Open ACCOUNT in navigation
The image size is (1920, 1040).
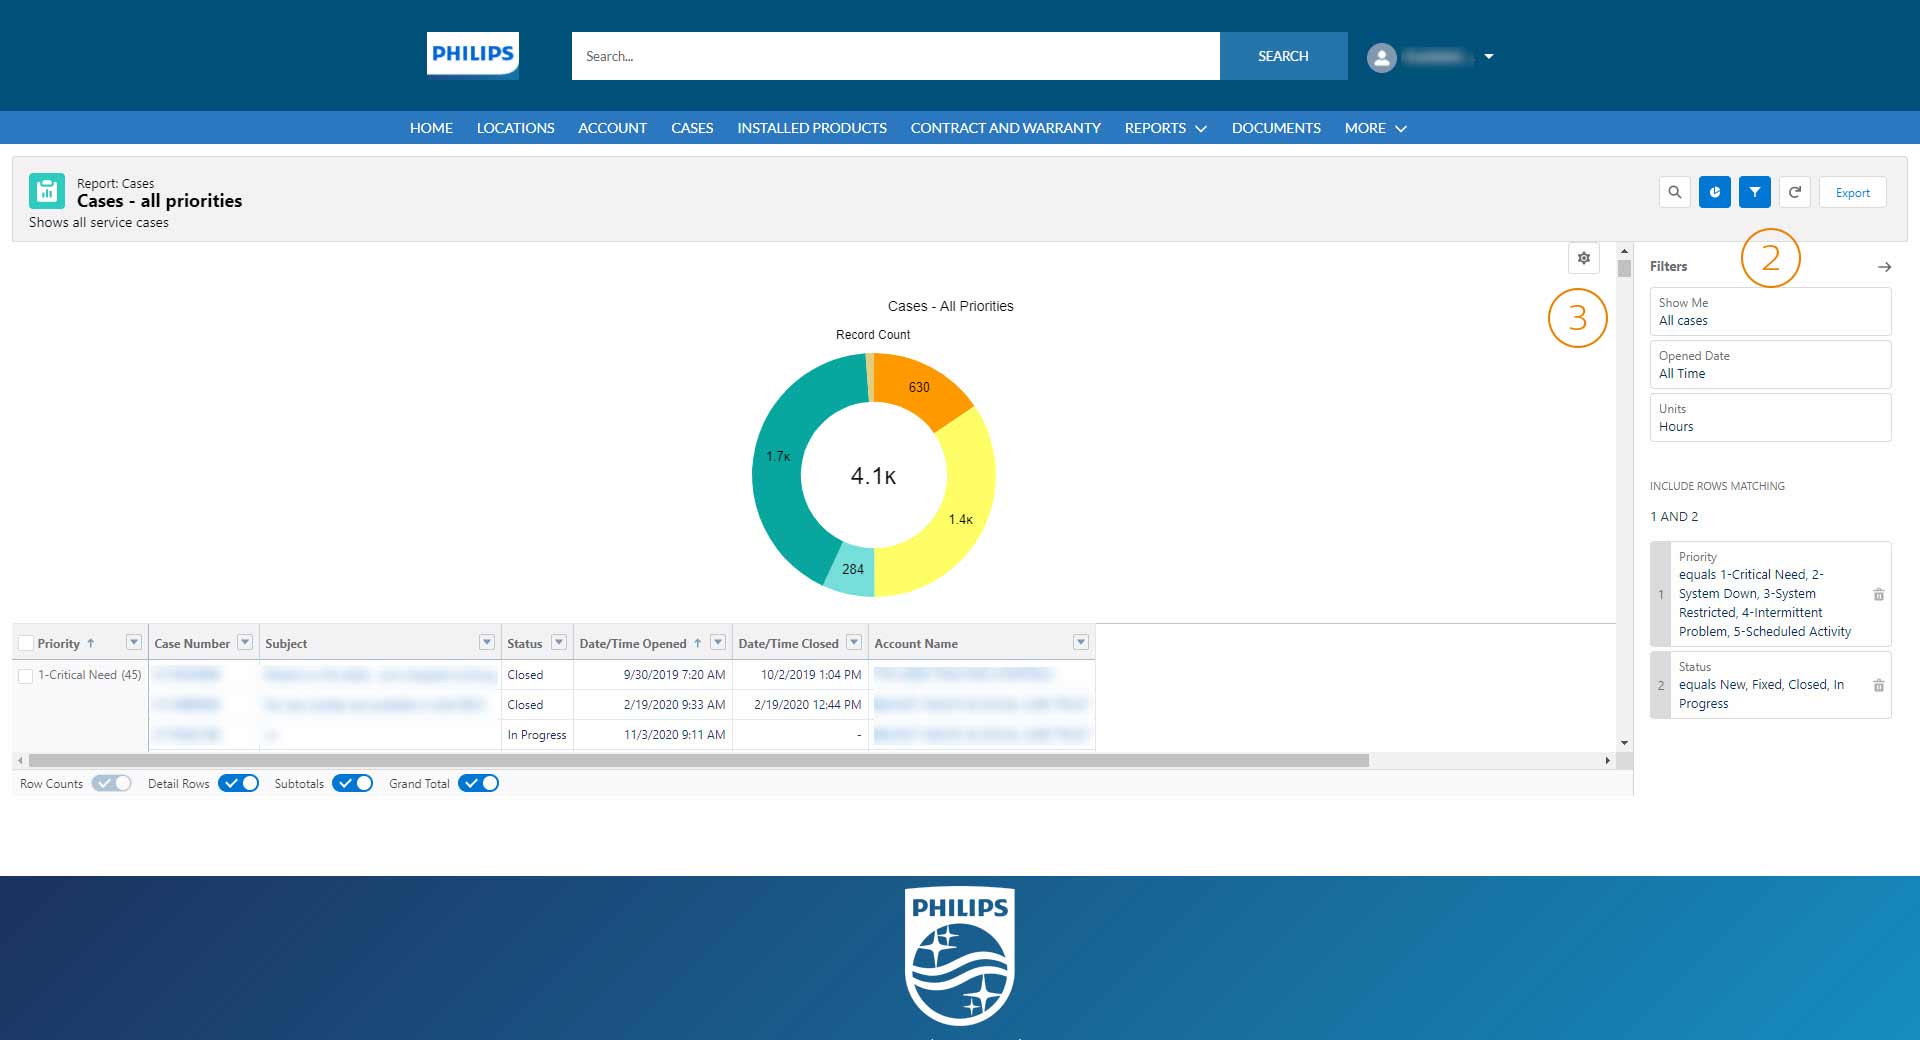(x=612, y=128)
